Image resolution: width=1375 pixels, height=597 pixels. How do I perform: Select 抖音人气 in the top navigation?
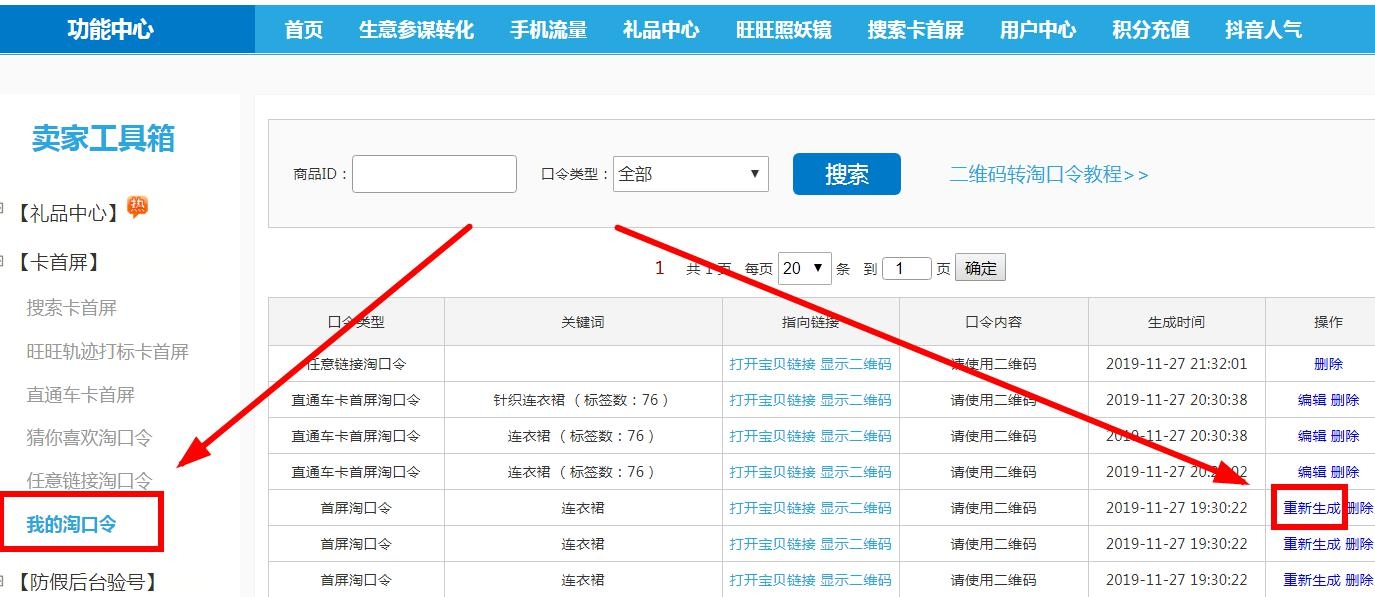(1263, 29)
